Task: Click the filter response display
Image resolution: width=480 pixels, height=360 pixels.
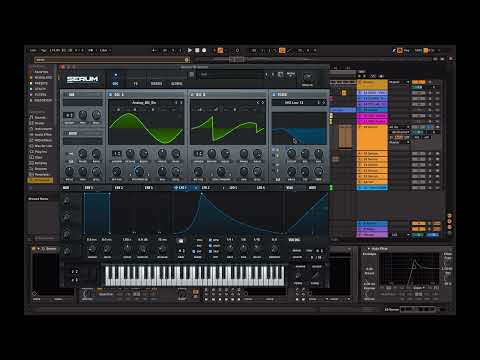Action: [x=299, y=128]
